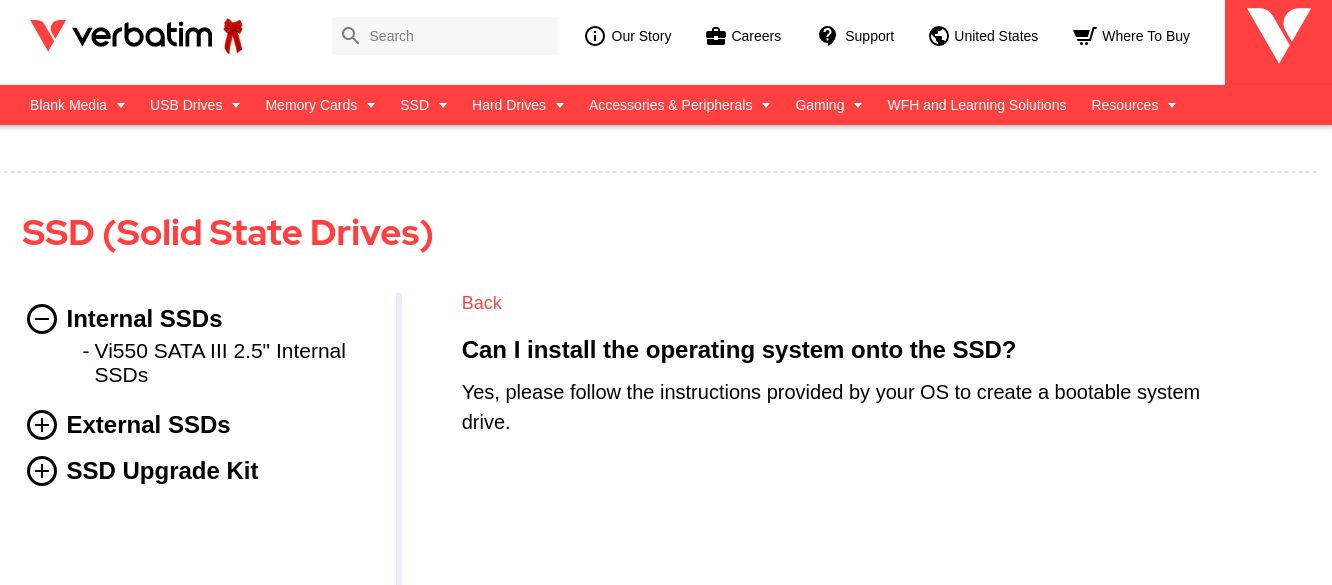The height and width of the screenshot is (585, 1332).
Task: Open the Gaming dropdown arrow
Action: point(858,105)
